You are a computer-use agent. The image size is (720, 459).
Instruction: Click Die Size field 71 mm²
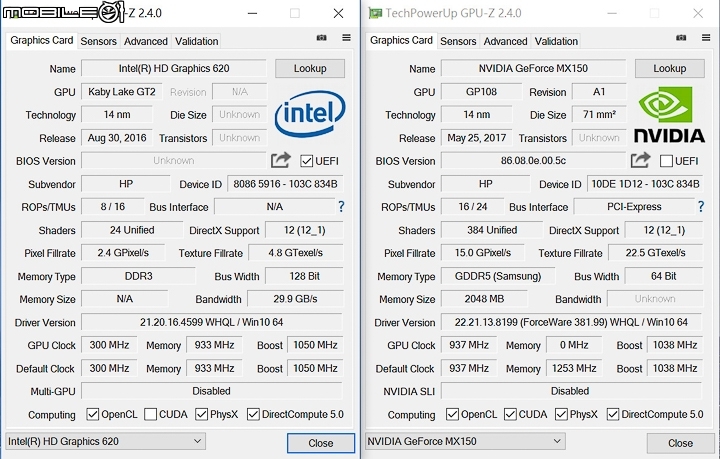(599, 115)
